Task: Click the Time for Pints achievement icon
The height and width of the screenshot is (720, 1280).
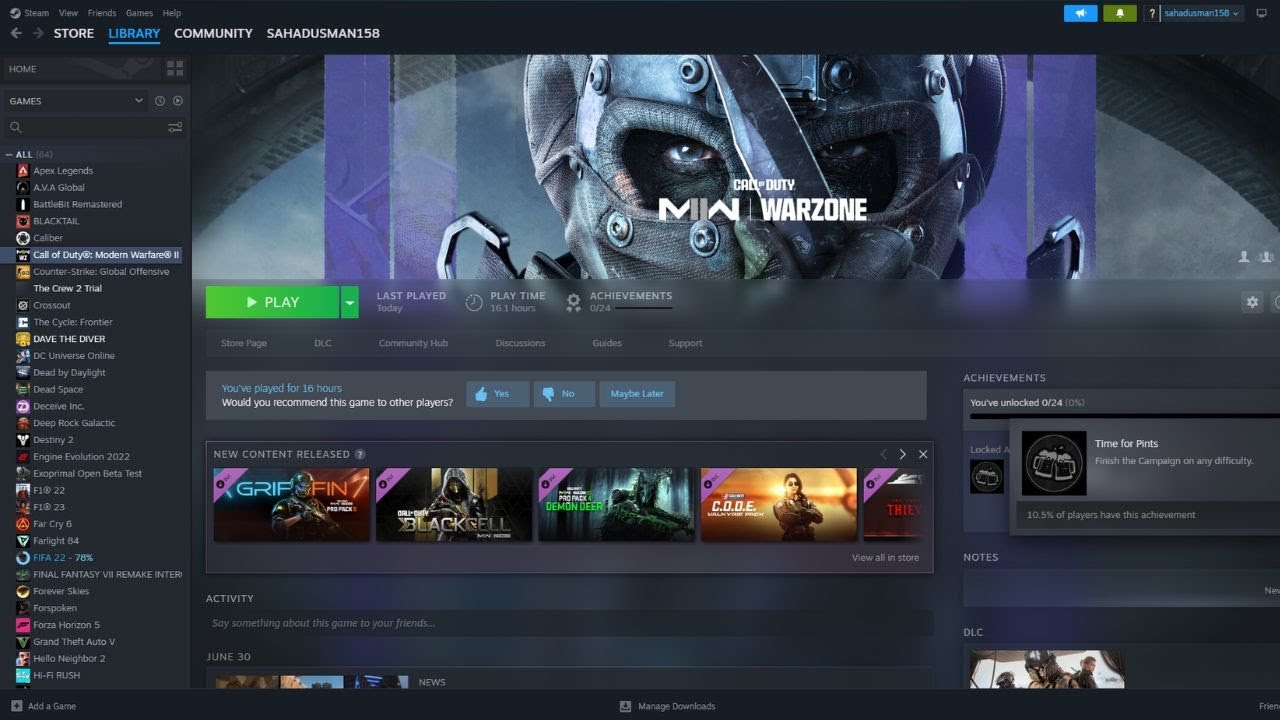Action: click(1054, 463)
